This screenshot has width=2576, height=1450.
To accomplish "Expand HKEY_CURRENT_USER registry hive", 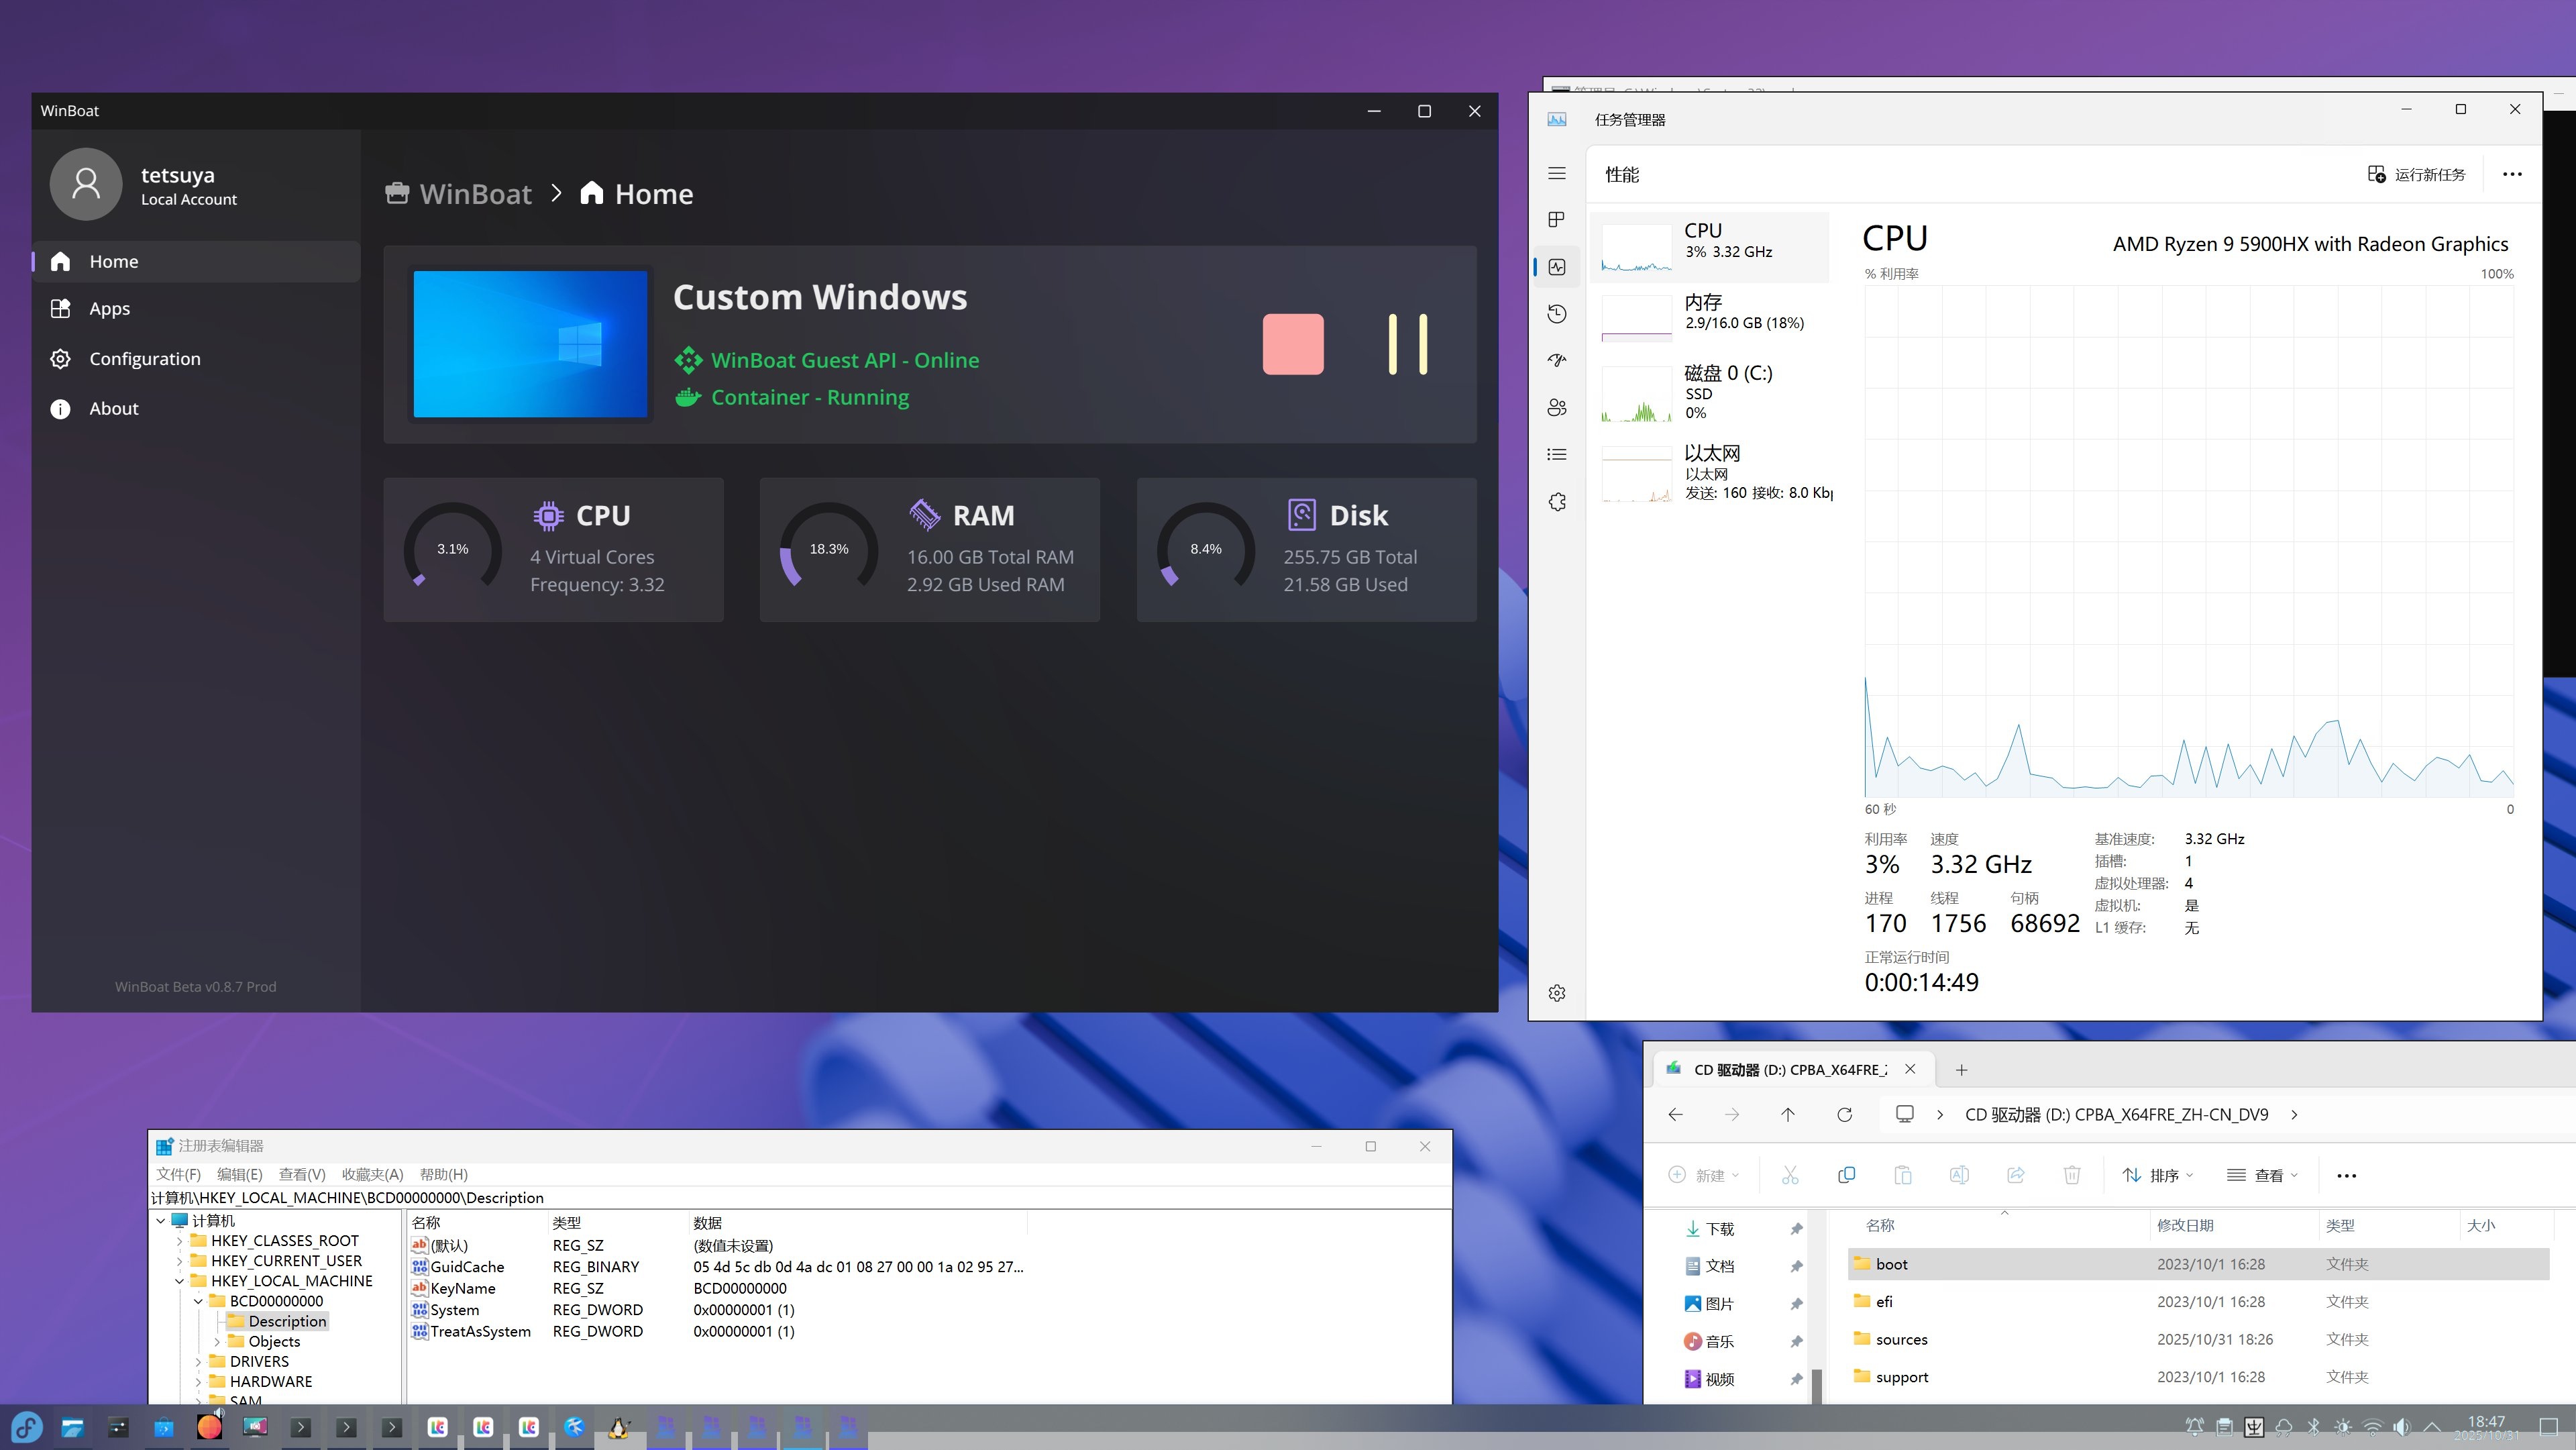I will coord(180,1261).
